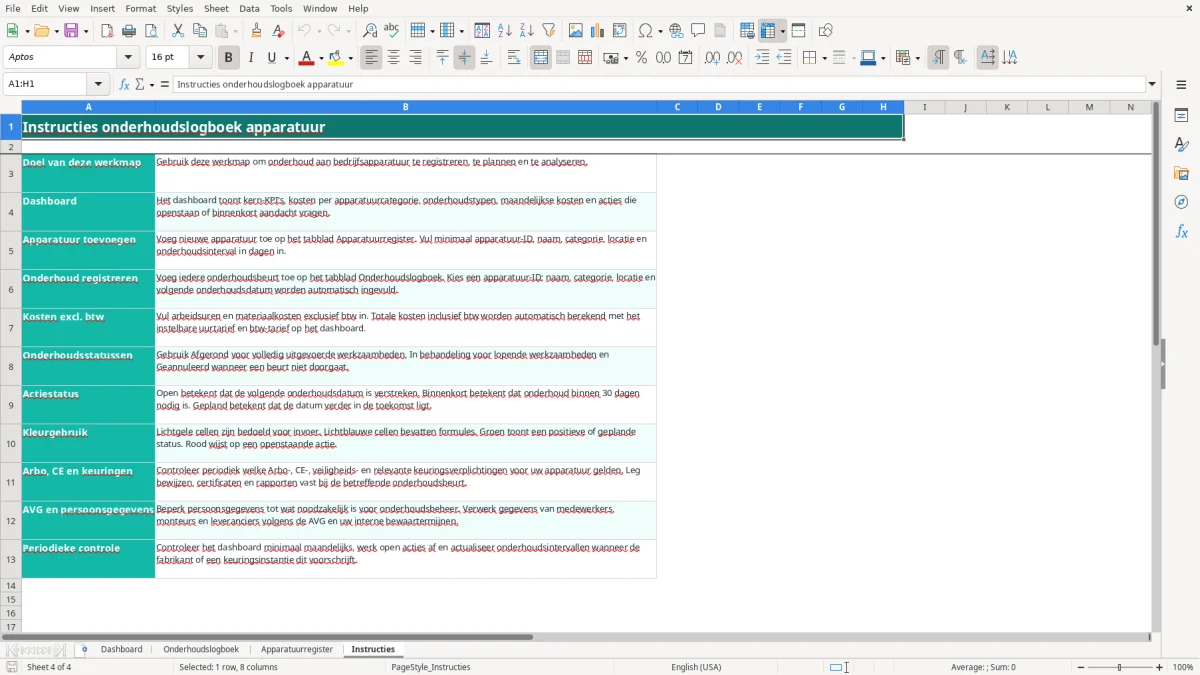The height and width of the screenshot is (675, 1200).
Task: Insert a hyperlink
Action: click(676, 31)
